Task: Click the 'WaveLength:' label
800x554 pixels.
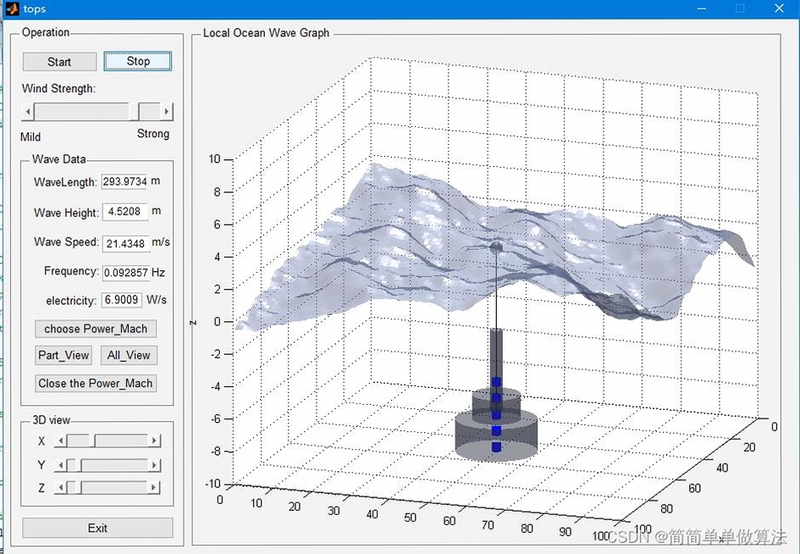Action: pyautogui.click(x=65, y=183)
